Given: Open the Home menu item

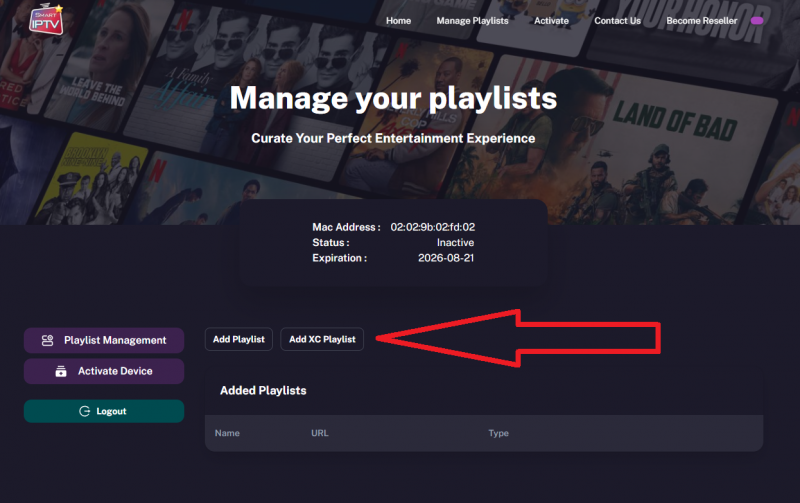Looking at the screenshot, I should (x=398, y=21).
